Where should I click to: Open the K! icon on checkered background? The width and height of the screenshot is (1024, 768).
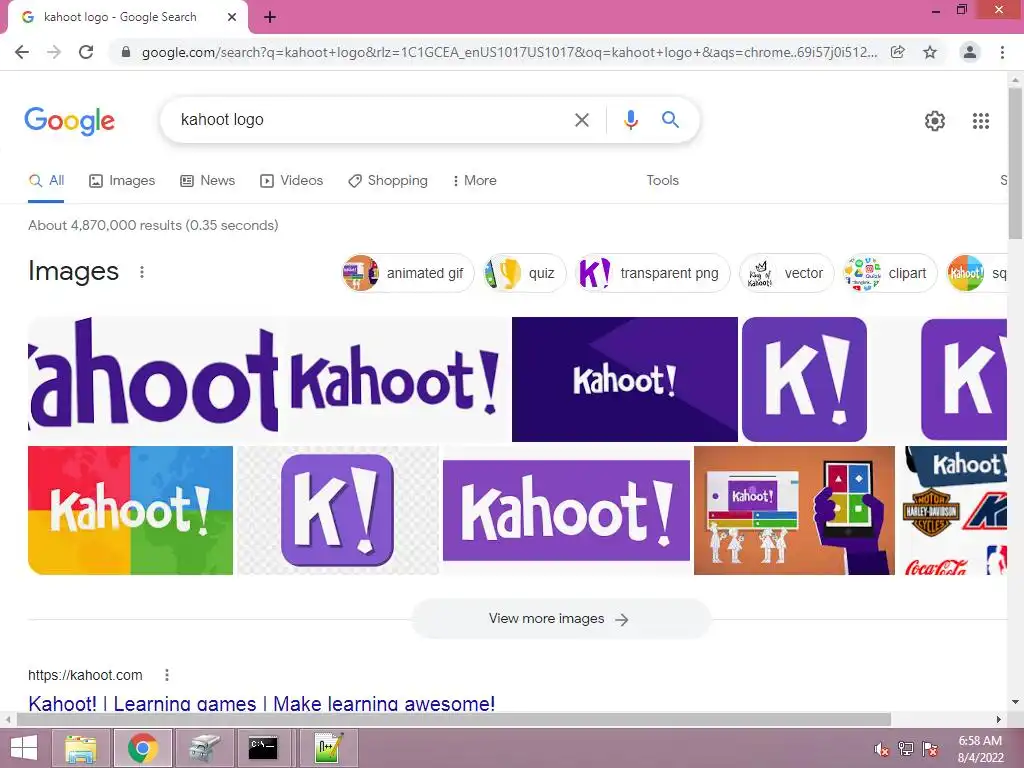tap(338, 510)
